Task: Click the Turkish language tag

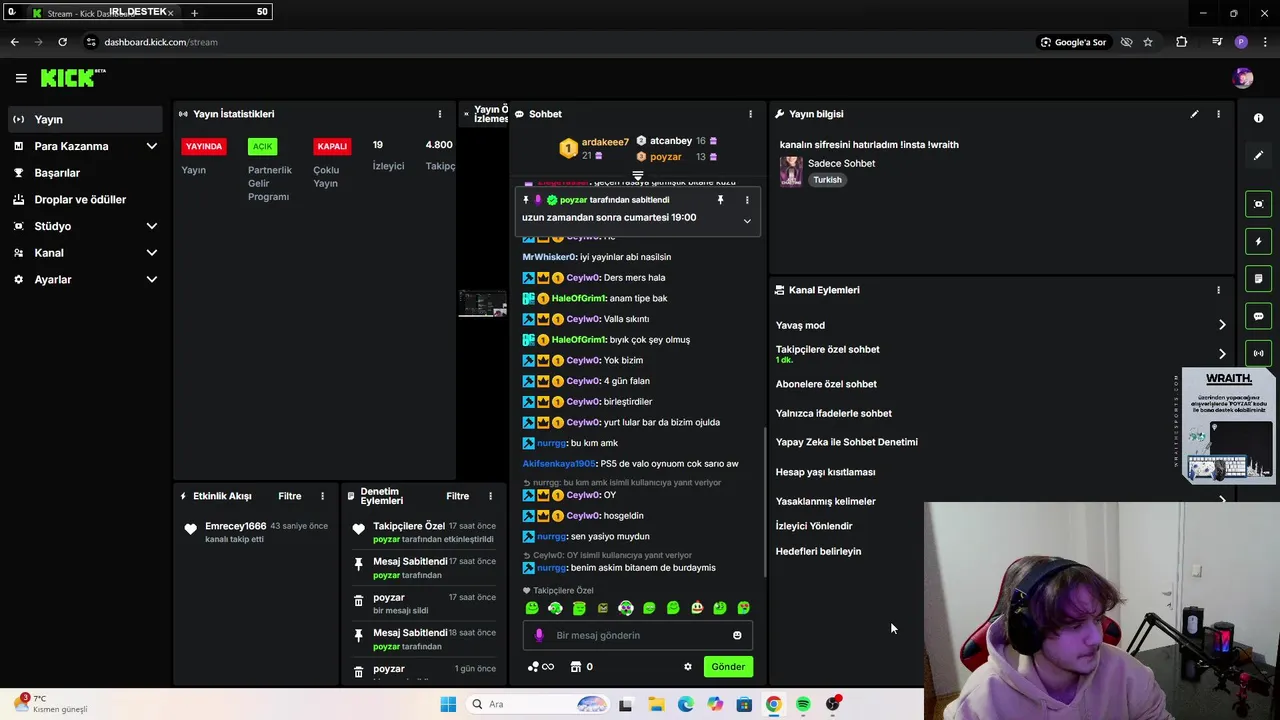Action: [827, 180]
